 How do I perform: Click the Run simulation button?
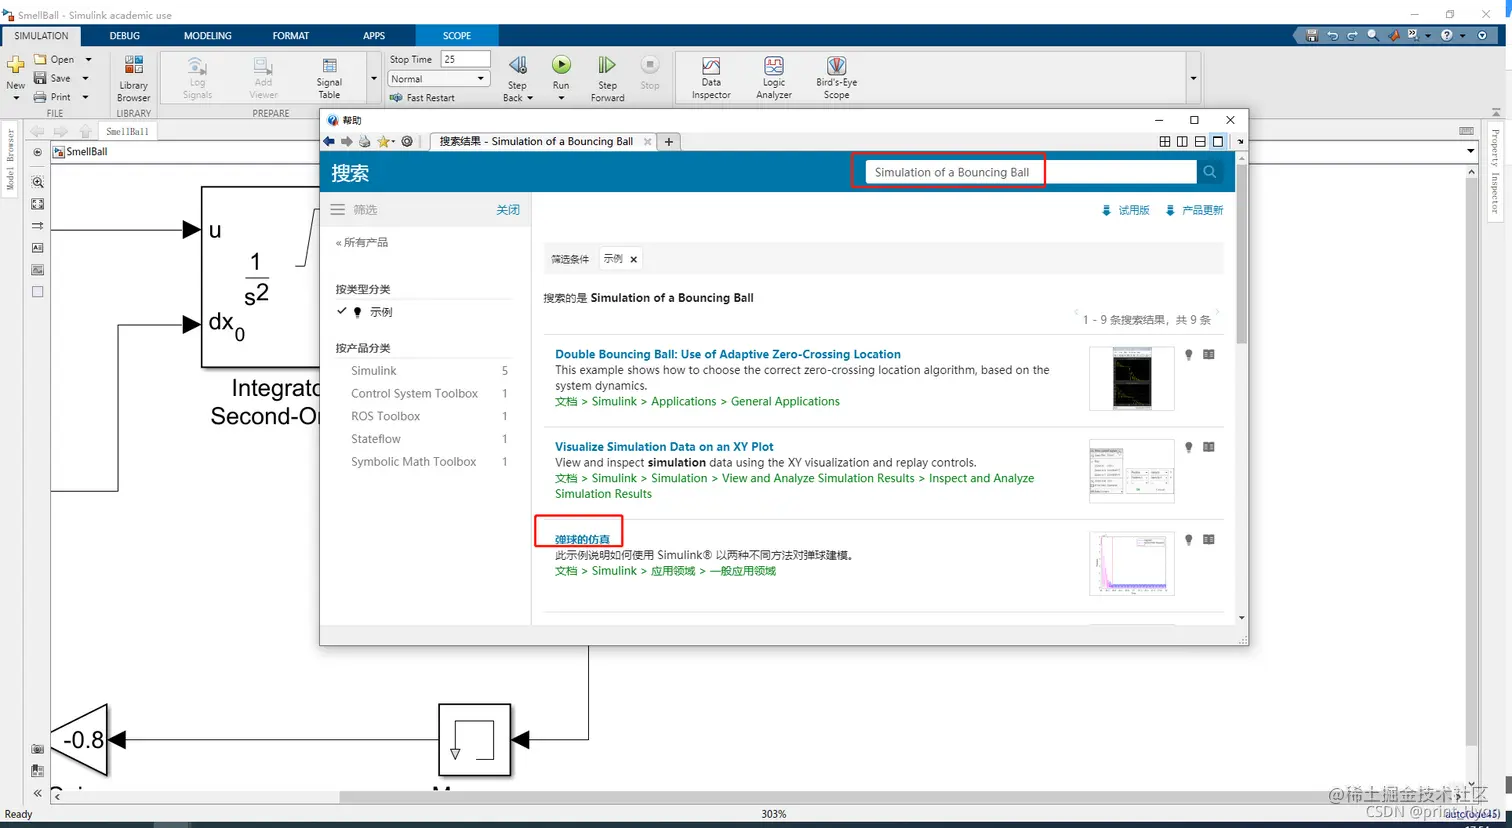click(x=561, y=65)
